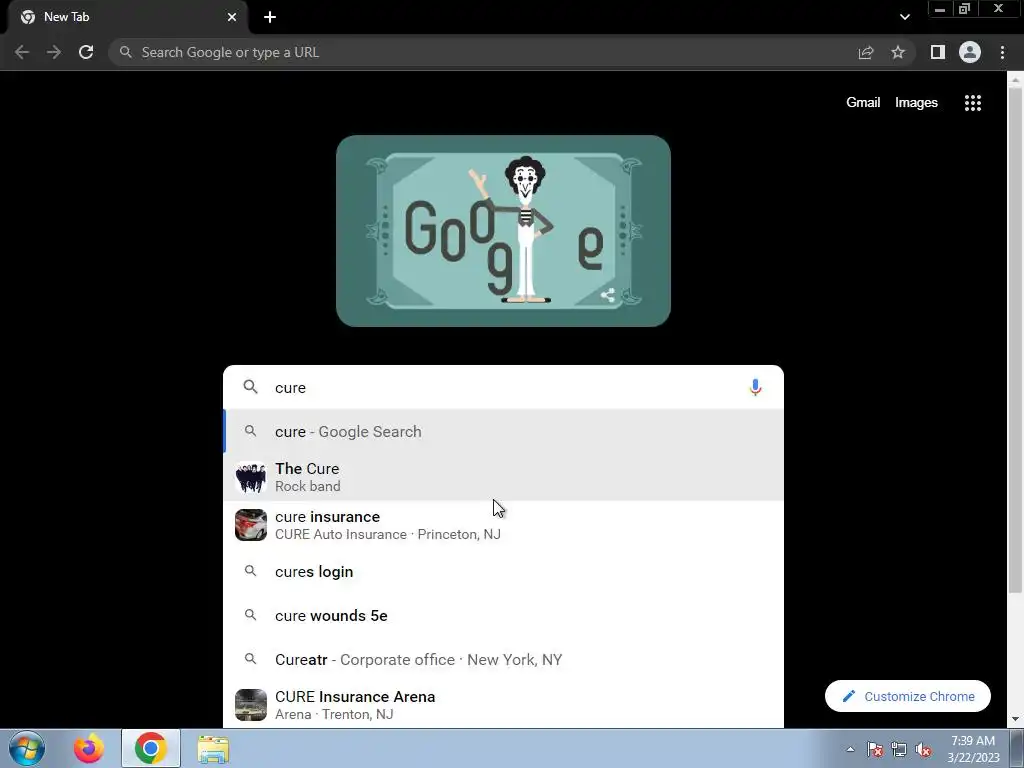Select the New Tab tab
1024x768 pixels.
(127, 17)
